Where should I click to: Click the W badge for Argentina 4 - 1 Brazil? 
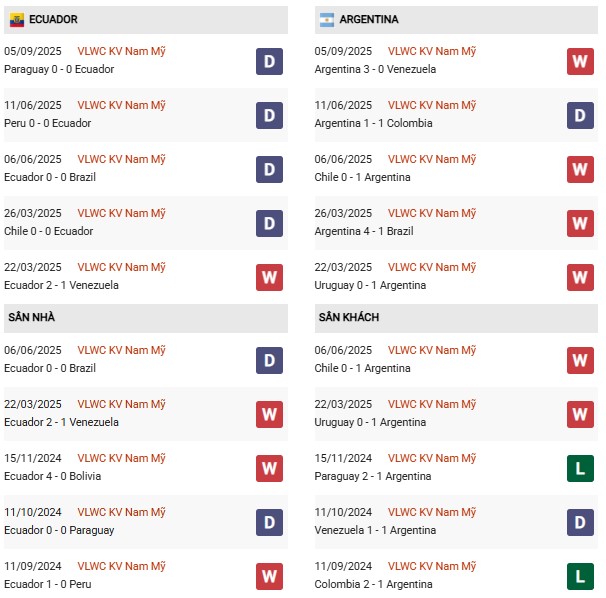pos(580,223)
